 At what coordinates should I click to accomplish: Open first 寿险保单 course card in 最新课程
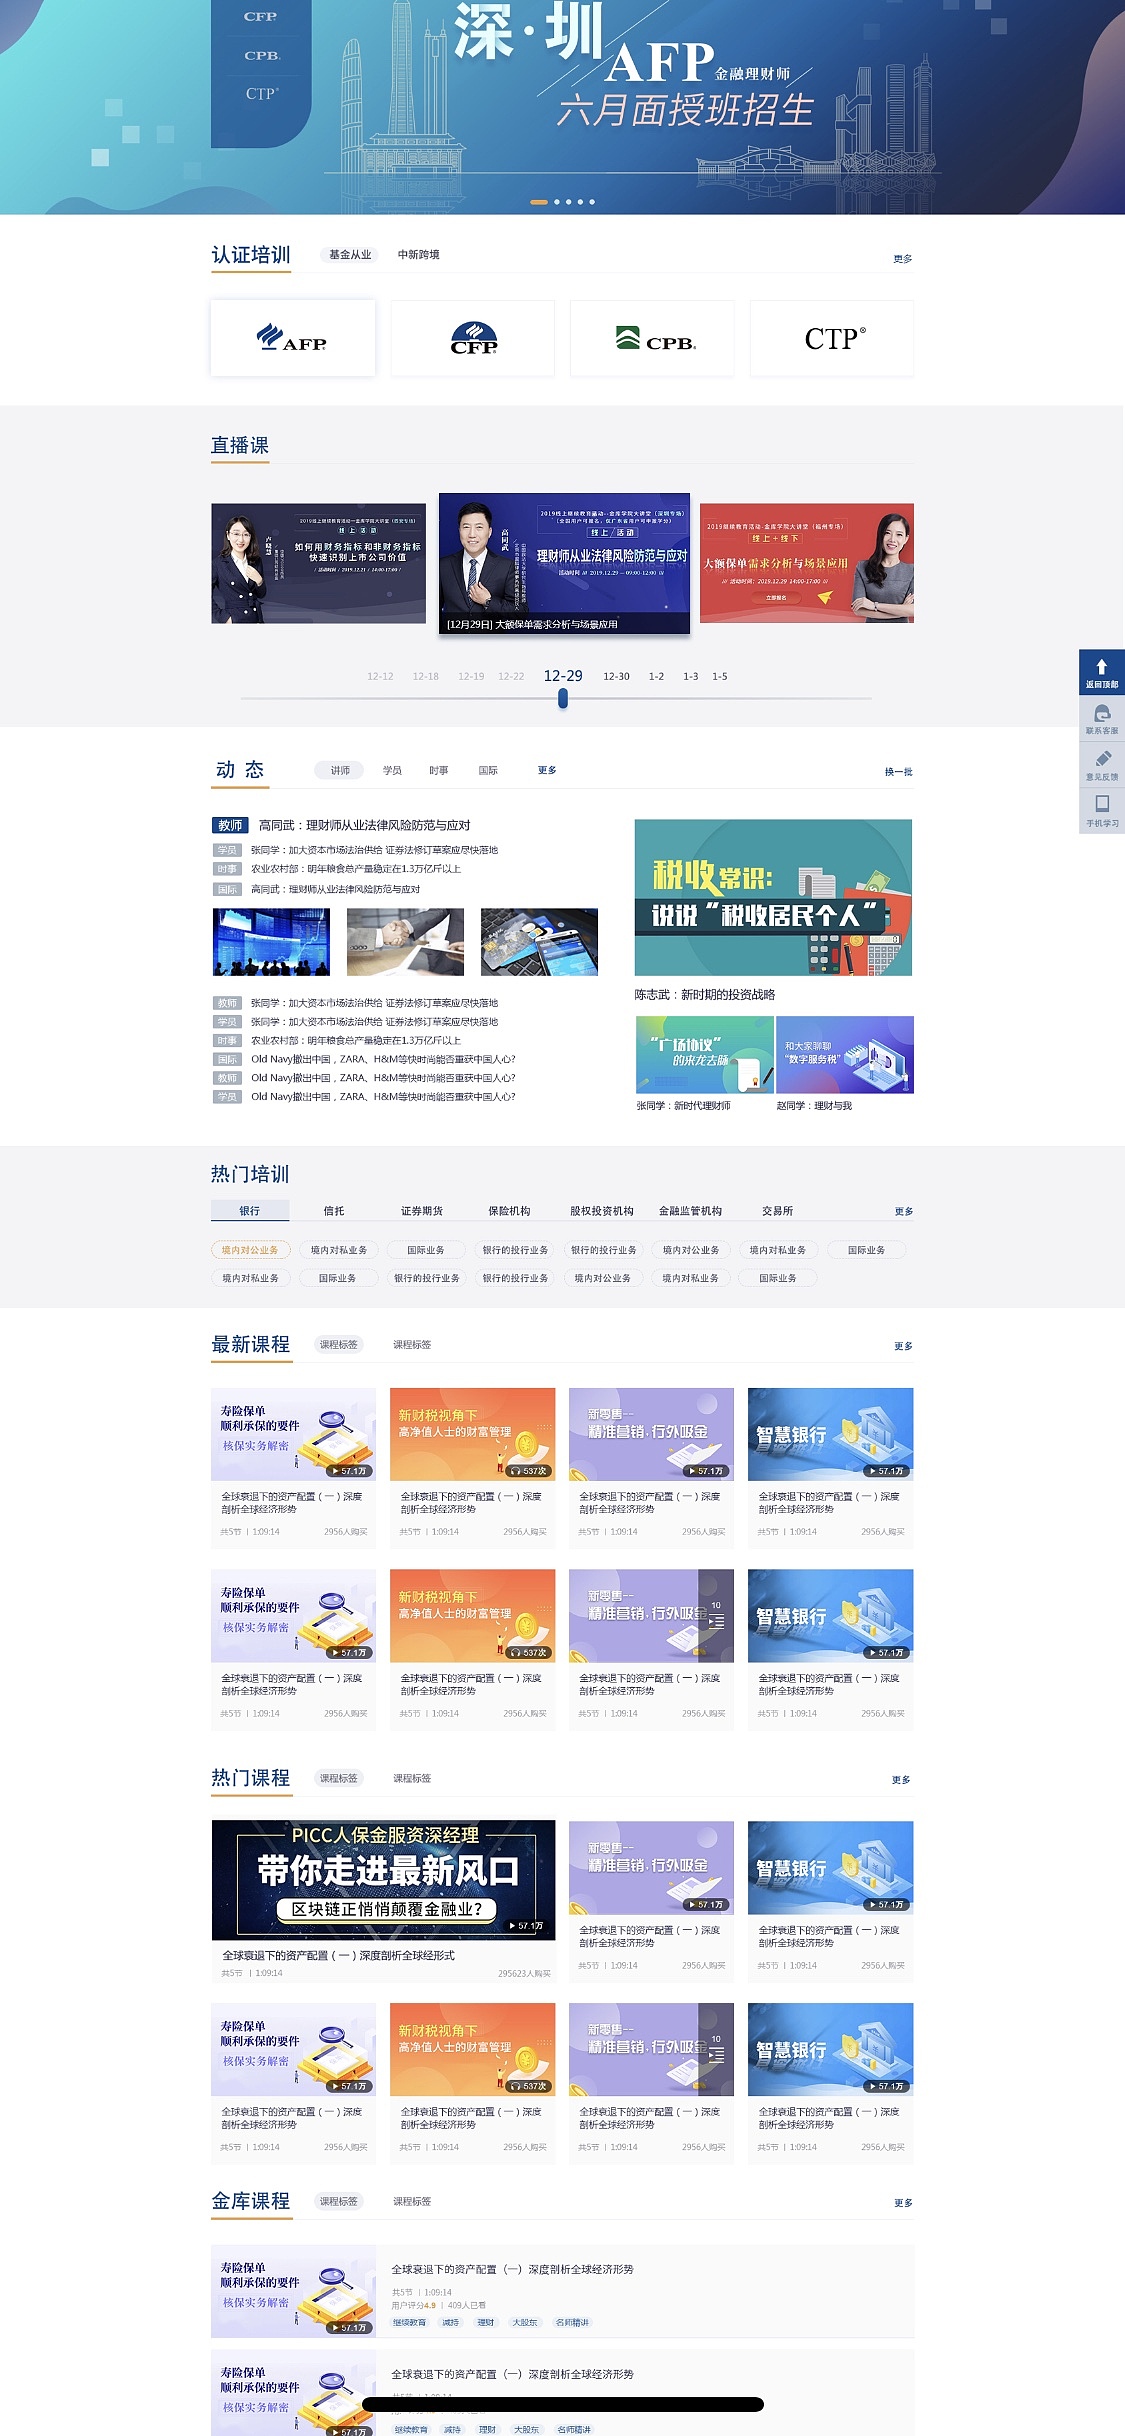click(x=293, y=1468)
